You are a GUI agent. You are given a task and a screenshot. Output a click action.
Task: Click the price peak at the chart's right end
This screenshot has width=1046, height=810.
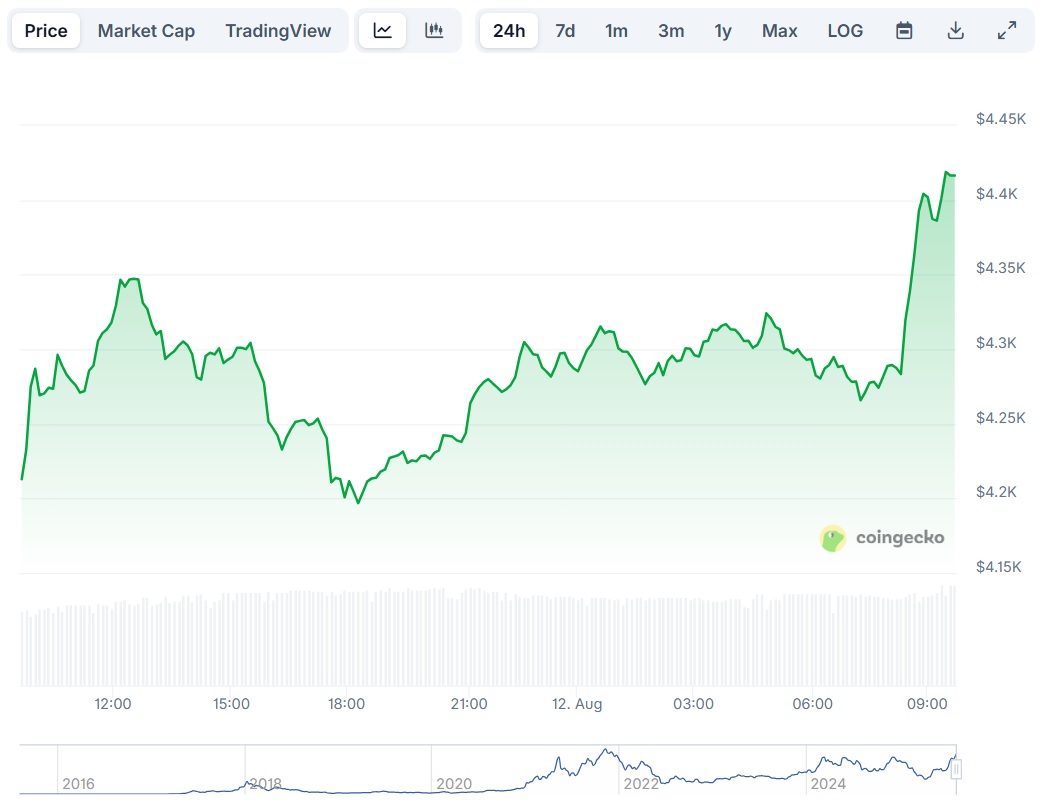(946, 173)
